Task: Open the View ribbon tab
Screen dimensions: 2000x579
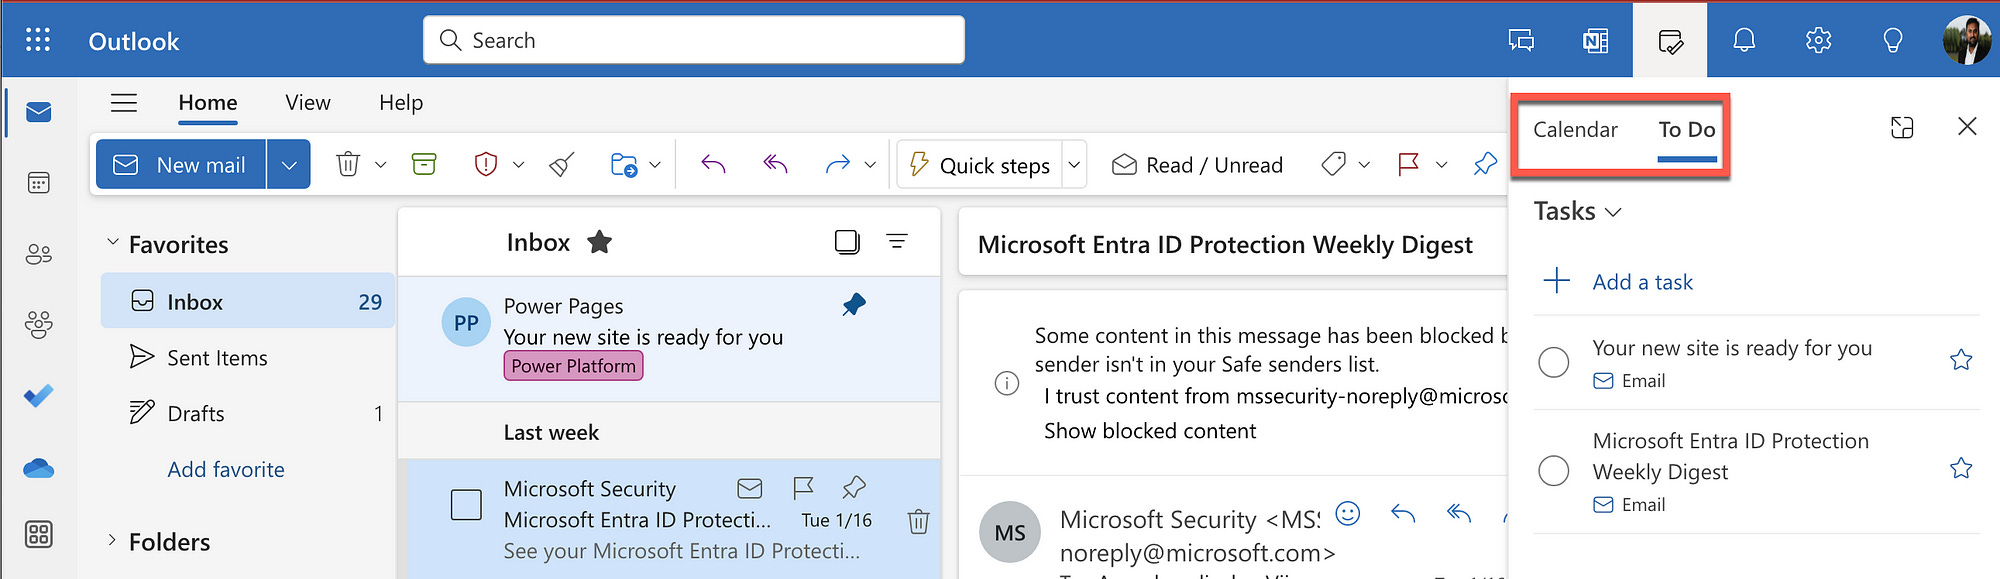Action: (x=307, y=103)
